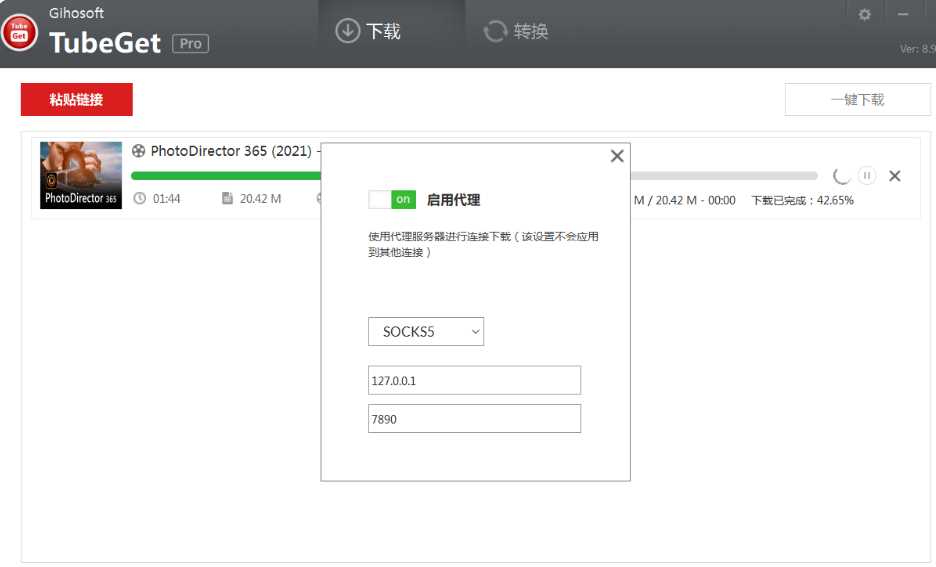The width and height of the screenshot is (936, 567).
Task: Open the SOCKS5 proxy type dropdown
Action: (x=426, y=331)
